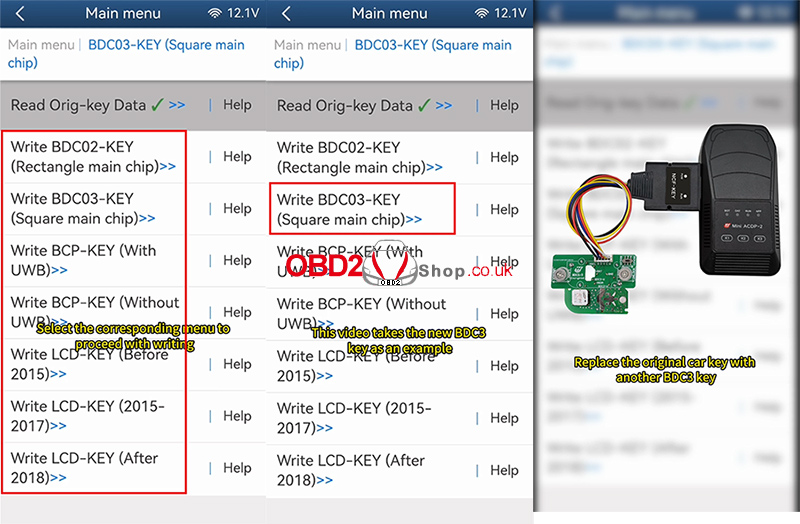
Task: Open Help for Write BDC02-KEY, left screen
Action: coord(237,156)
